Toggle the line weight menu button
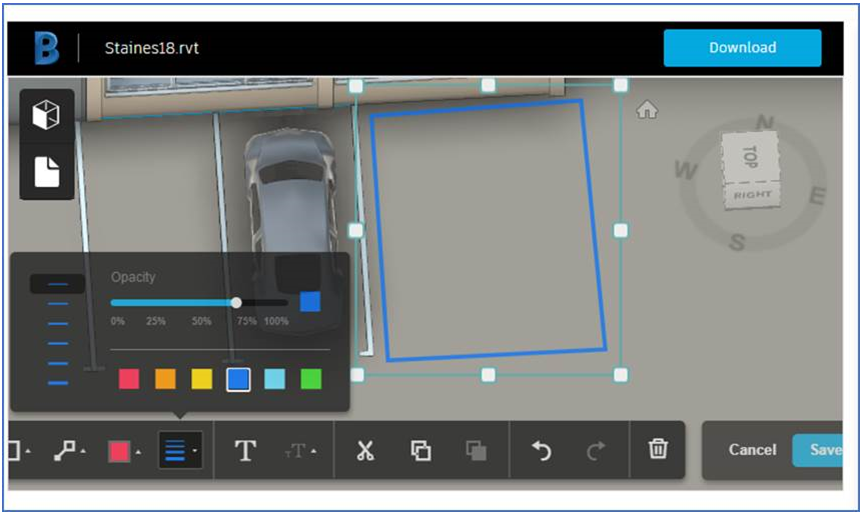The height and width of the screenshot is (516, 864). (180, 450)
